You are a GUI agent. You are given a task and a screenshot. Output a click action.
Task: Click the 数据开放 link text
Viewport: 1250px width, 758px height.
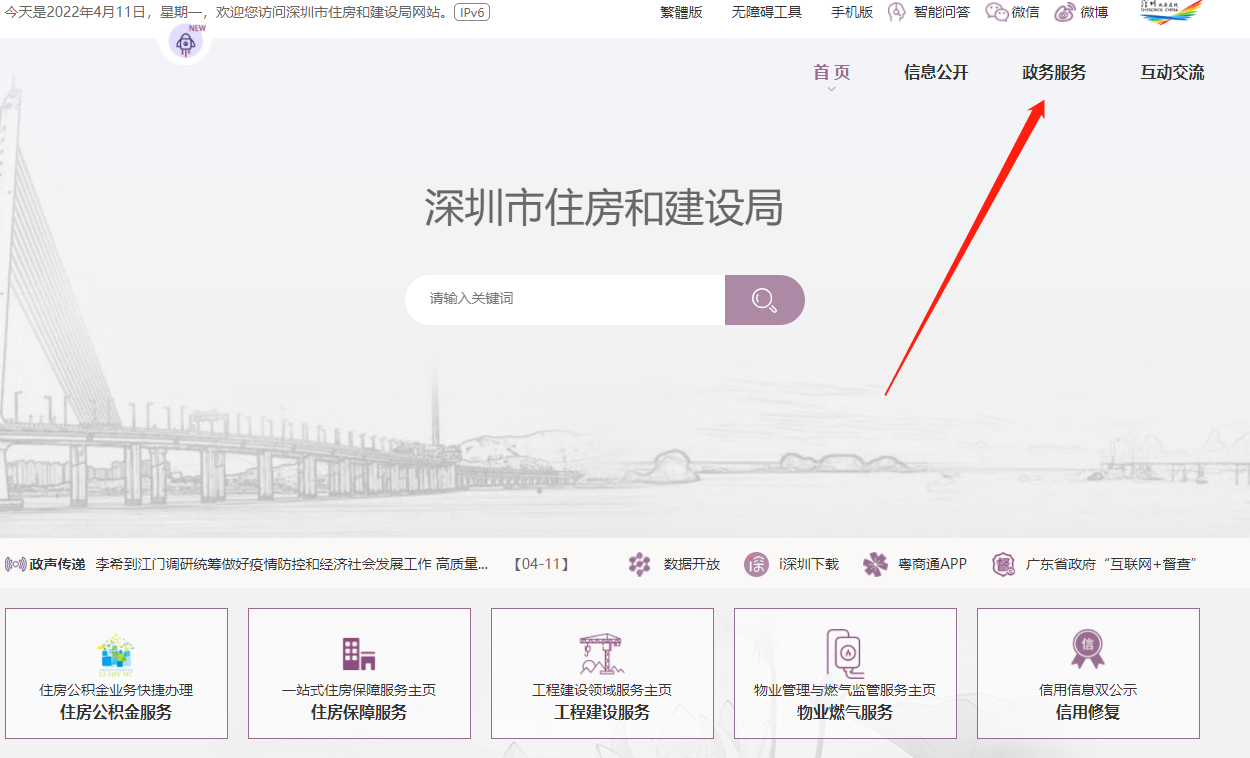pos(692,564)
